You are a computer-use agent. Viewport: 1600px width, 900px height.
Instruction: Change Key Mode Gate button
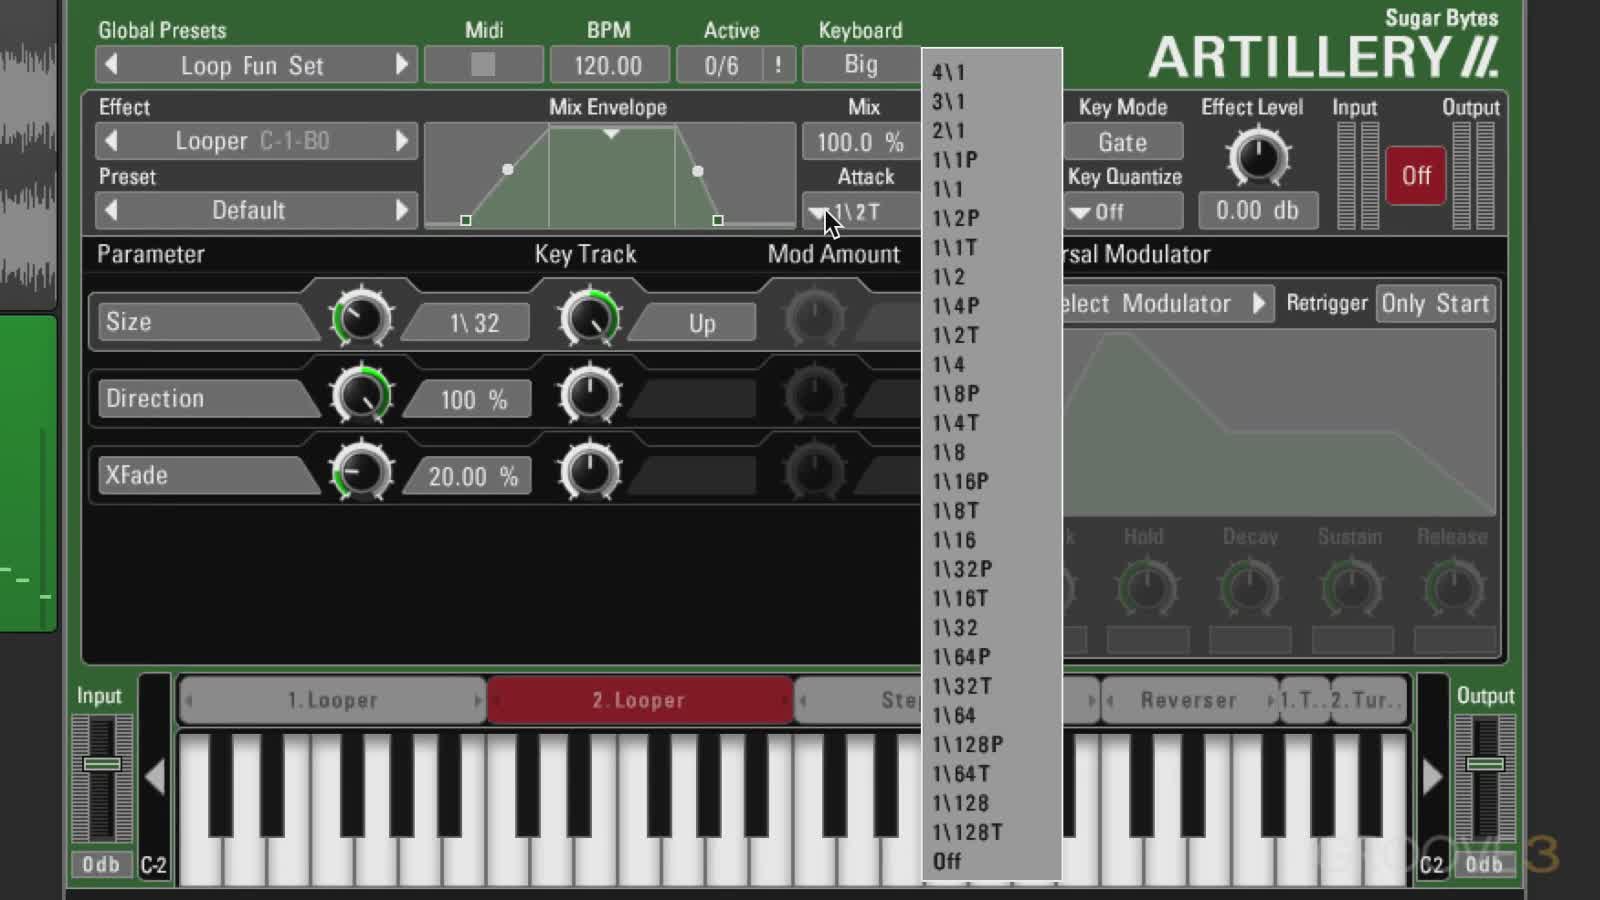tap(1123, 142)
